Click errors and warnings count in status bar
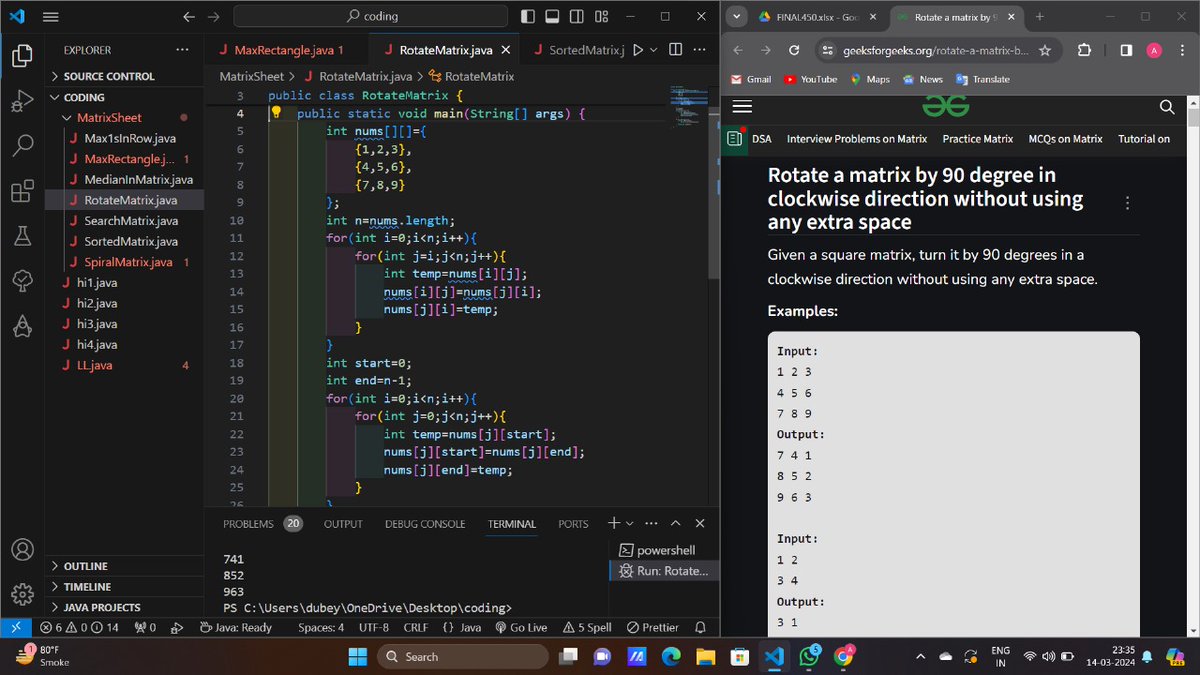1200x675 pixels. (78, 628)
